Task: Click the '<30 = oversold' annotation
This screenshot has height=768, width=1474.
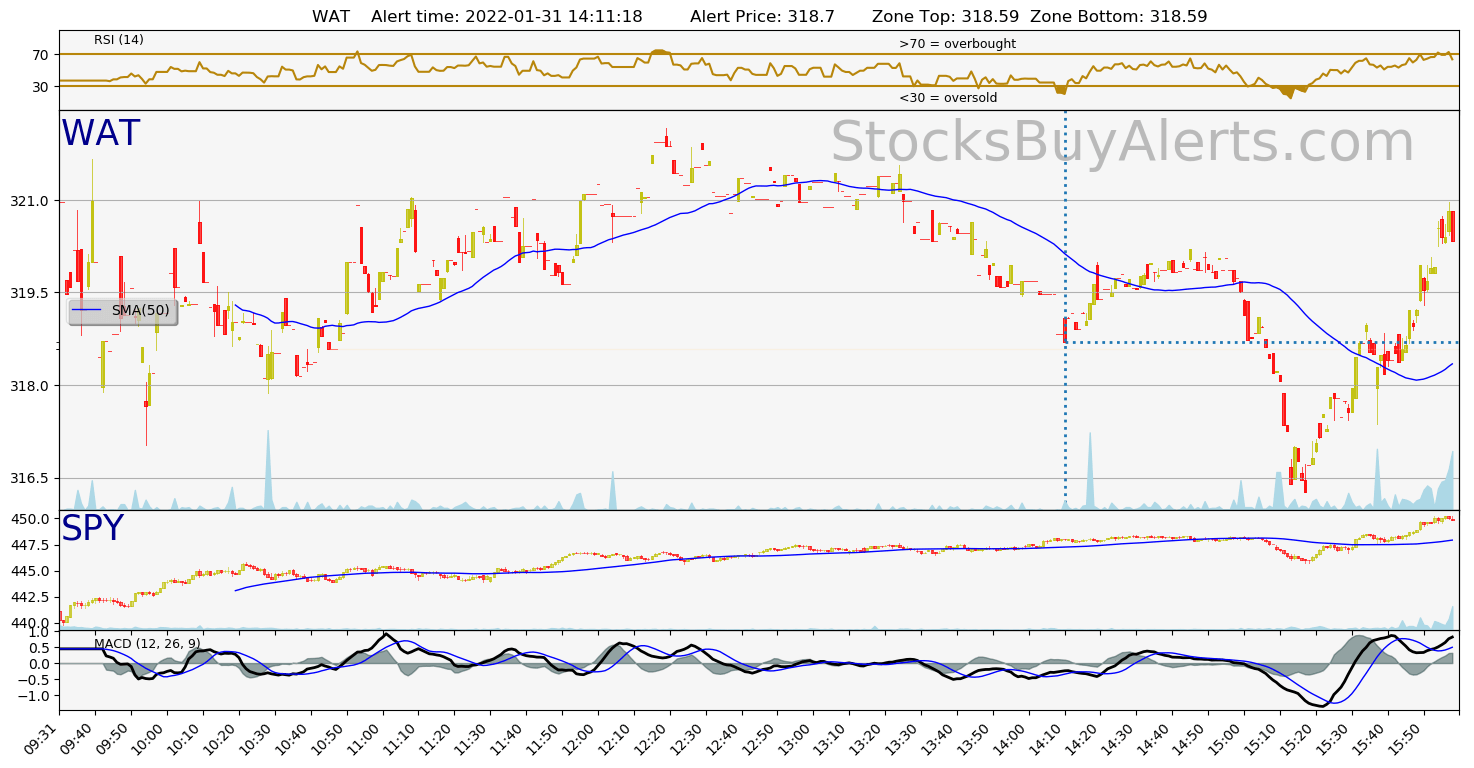Action: coord(948,98)
